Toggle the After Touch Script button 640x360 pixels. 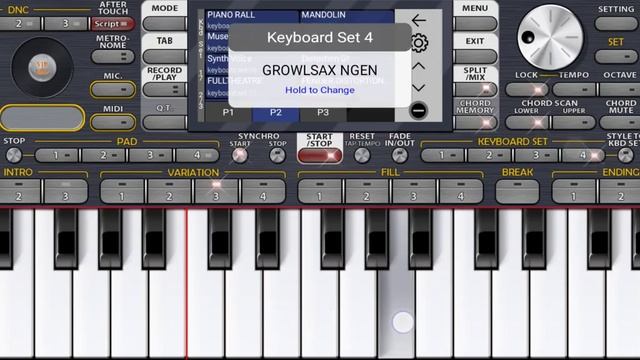[x=112, y=24]
